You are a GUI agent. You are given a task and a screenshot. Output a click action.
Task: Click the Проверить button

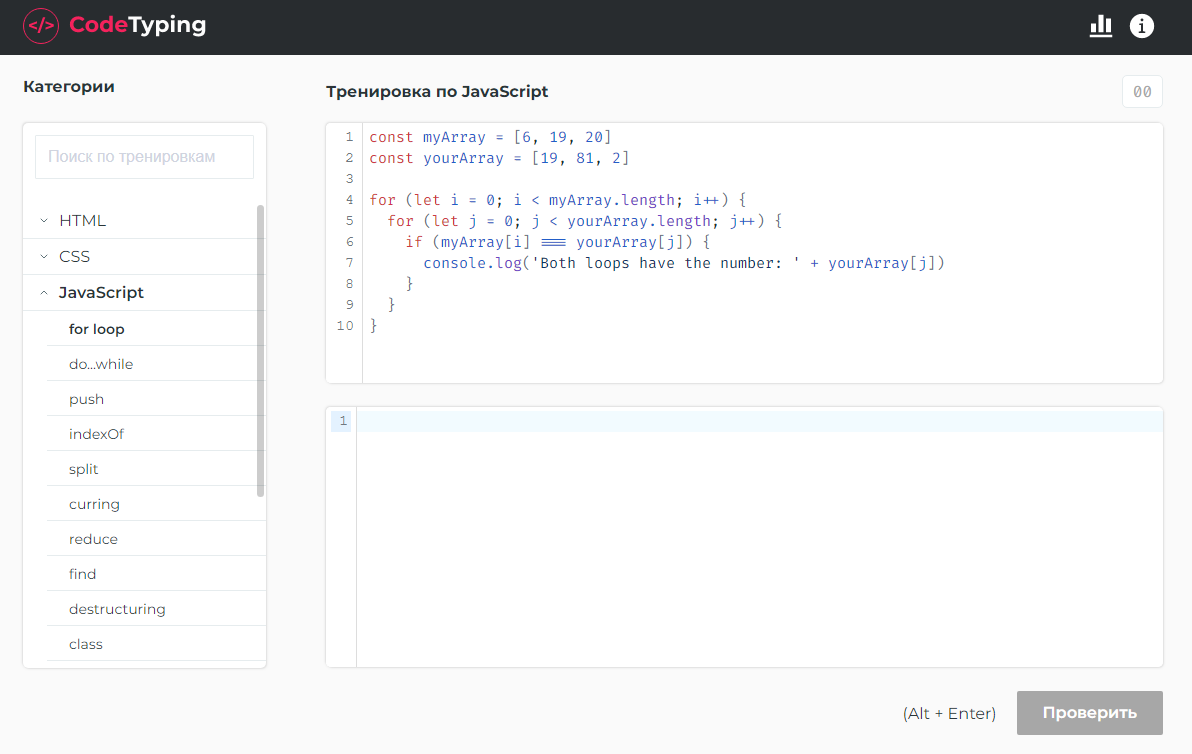[1089, 713]
